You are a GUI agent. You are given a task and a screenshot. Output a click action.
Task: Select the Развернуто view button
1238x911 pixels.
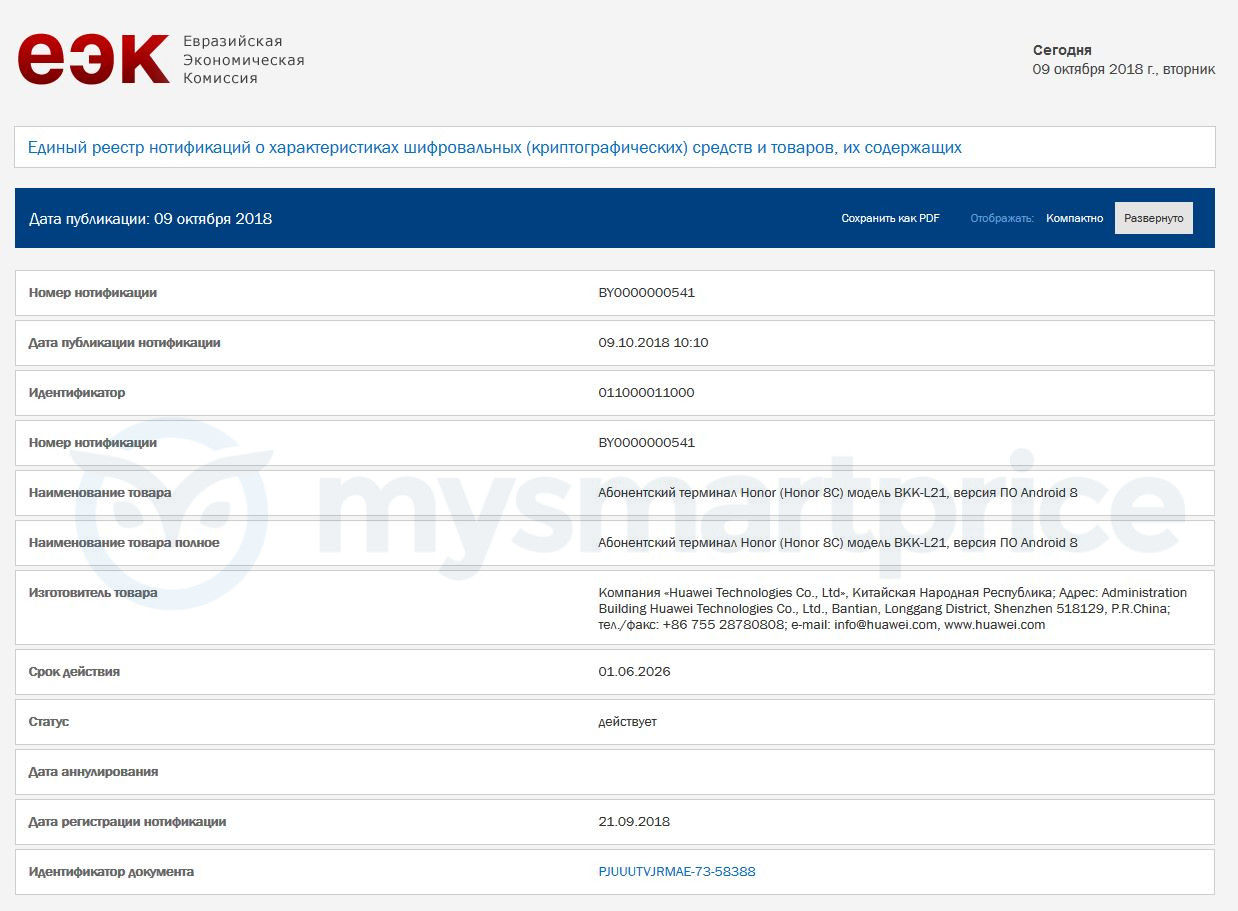tap(1153, 218)
